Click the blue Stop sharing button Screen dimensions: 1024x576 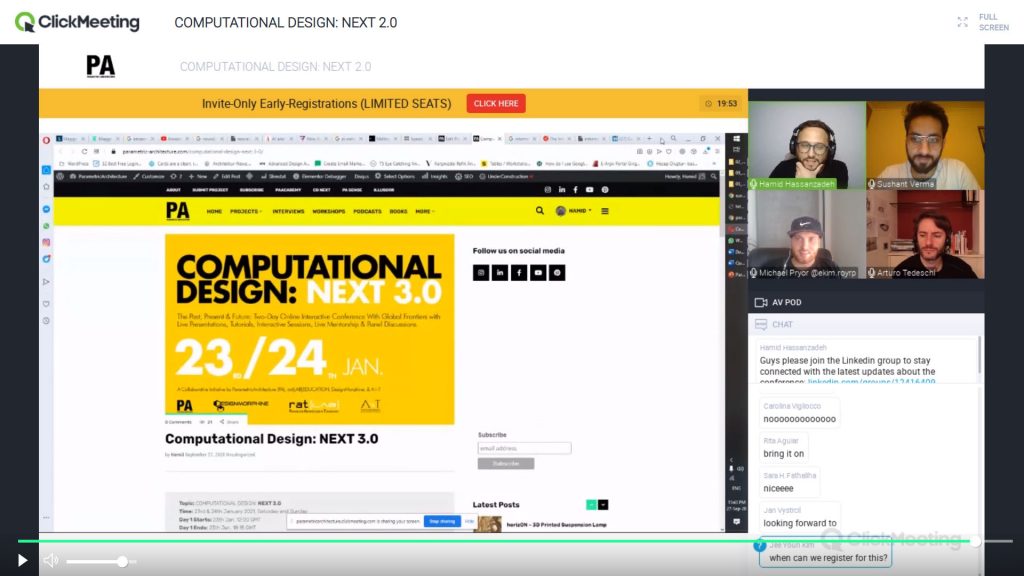coord(442,521)
